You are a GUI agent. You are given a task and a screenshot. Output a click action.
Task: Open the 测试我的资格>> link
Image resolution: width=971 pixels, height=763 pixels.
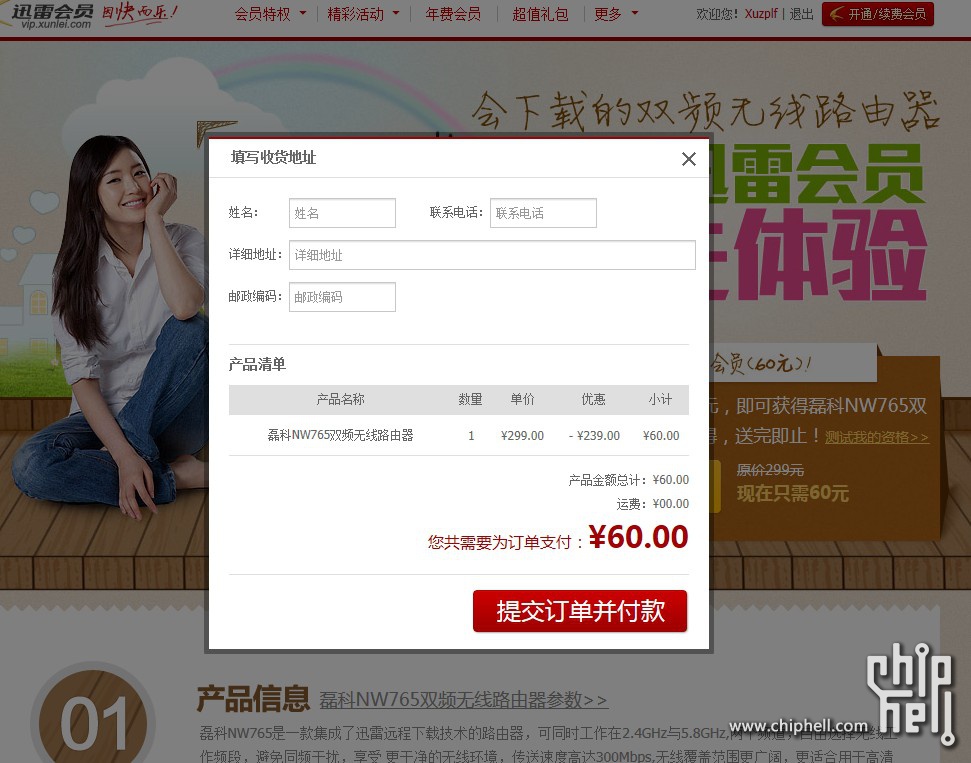(877, 437)
